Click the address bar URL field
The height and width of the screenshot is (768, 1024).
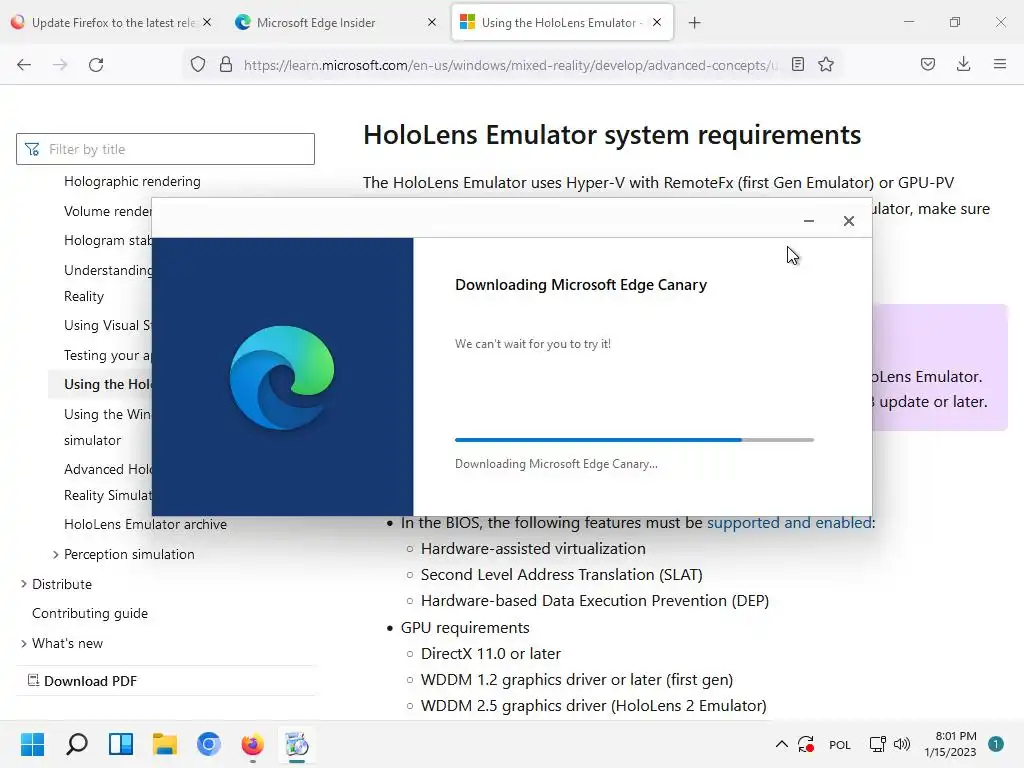[x=511, y=65]
